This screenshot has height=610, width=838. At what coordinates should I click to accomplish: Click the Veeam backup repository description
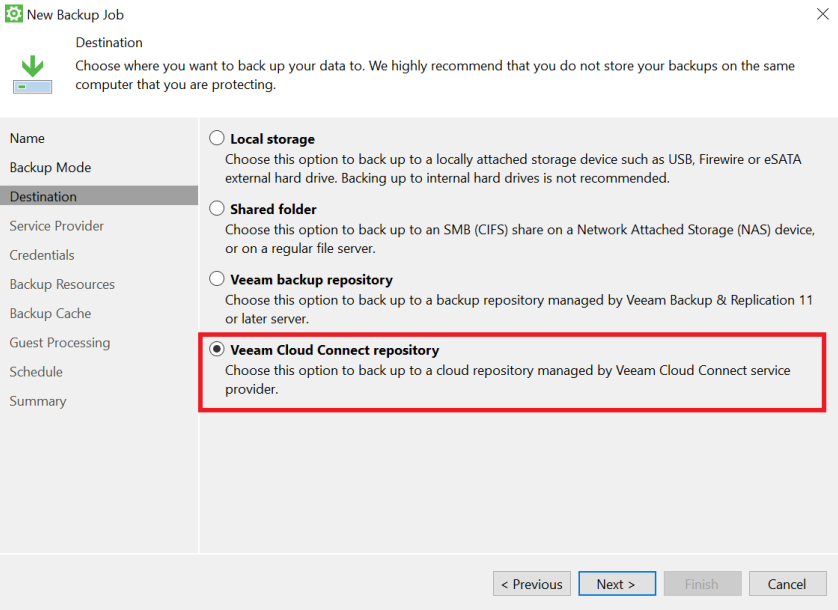tap(519, 309)
